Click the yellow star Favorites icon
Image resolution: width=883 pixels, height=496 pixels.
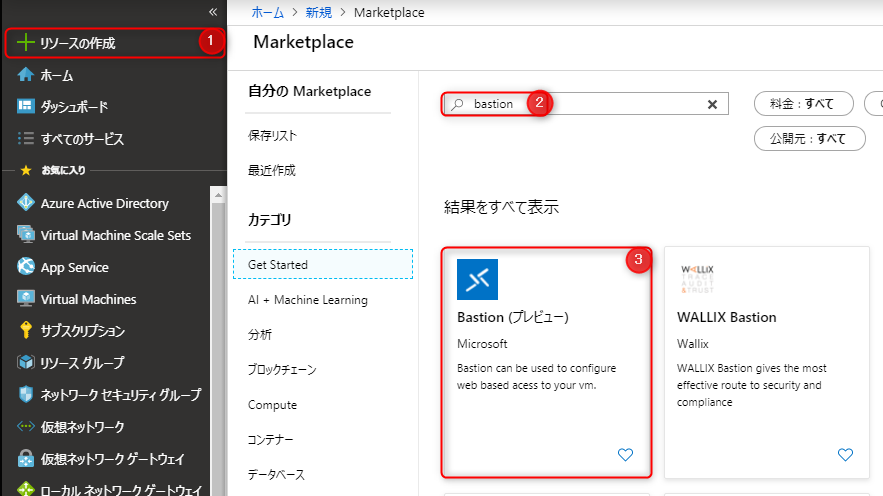25,170
